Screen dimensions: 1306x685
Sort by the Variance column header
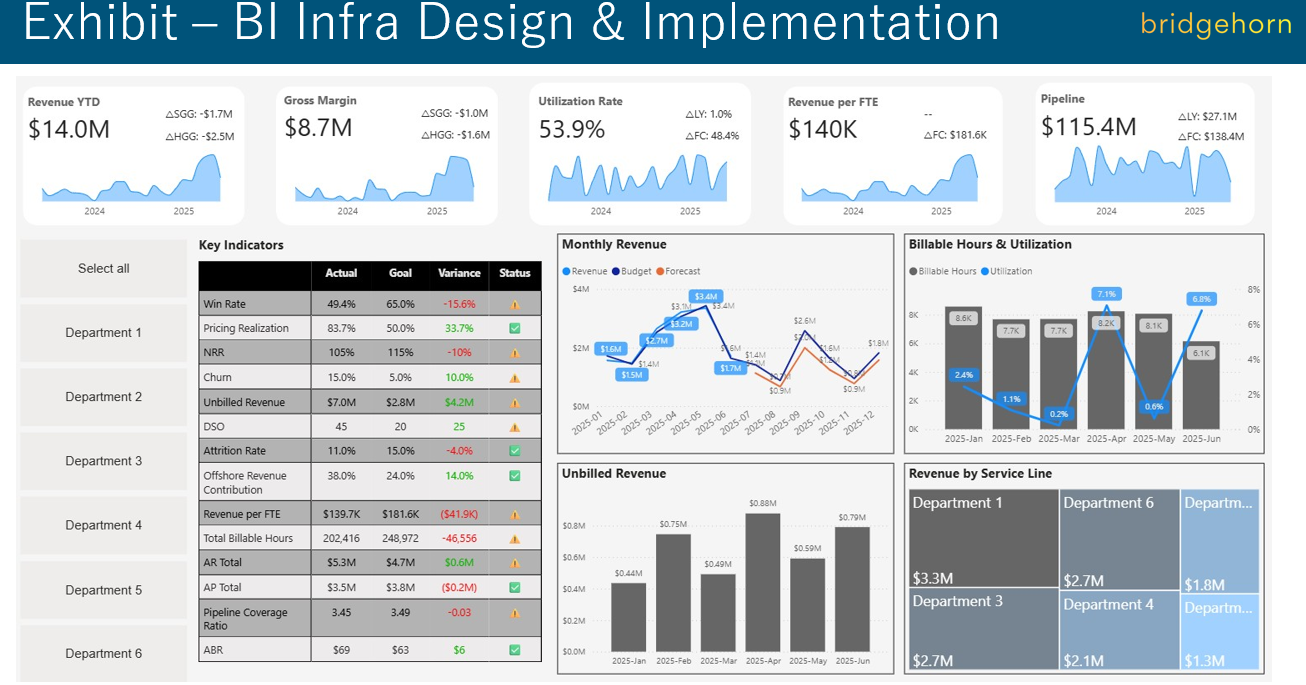pyautogui.click(x=459, y=273)
